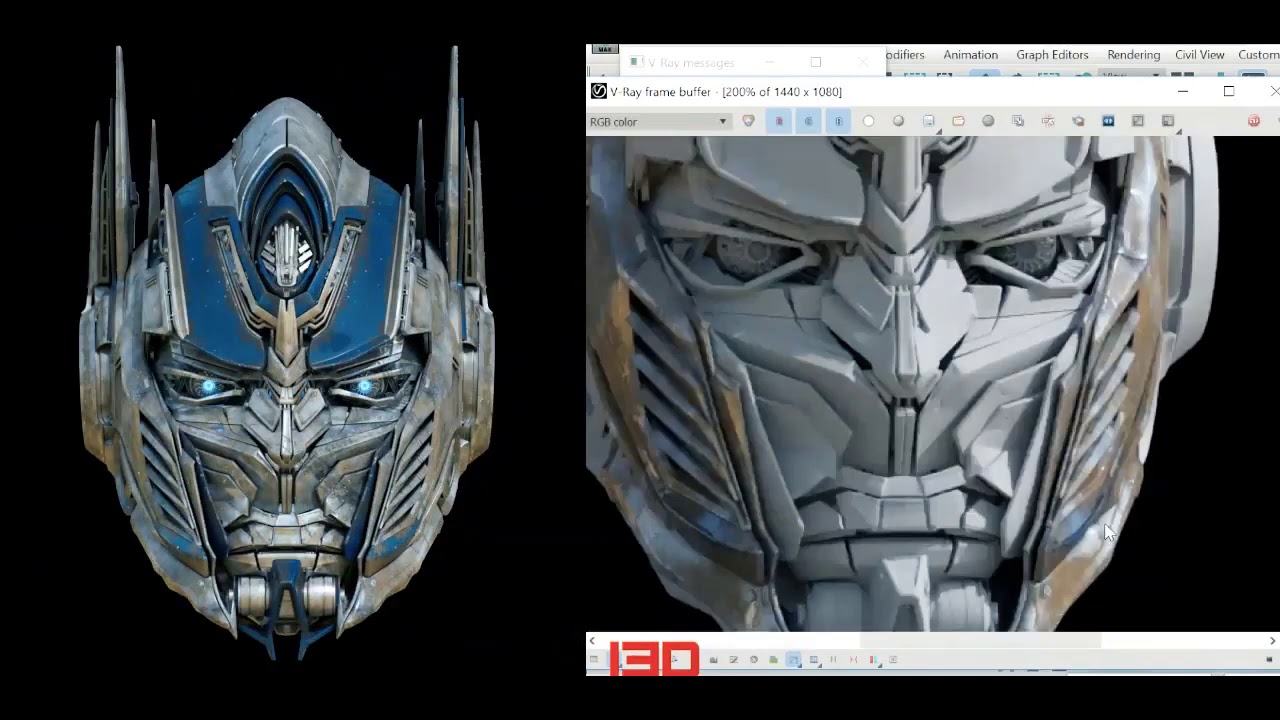
Task: Clear the frame buffer image
Action: pos(988,121)
